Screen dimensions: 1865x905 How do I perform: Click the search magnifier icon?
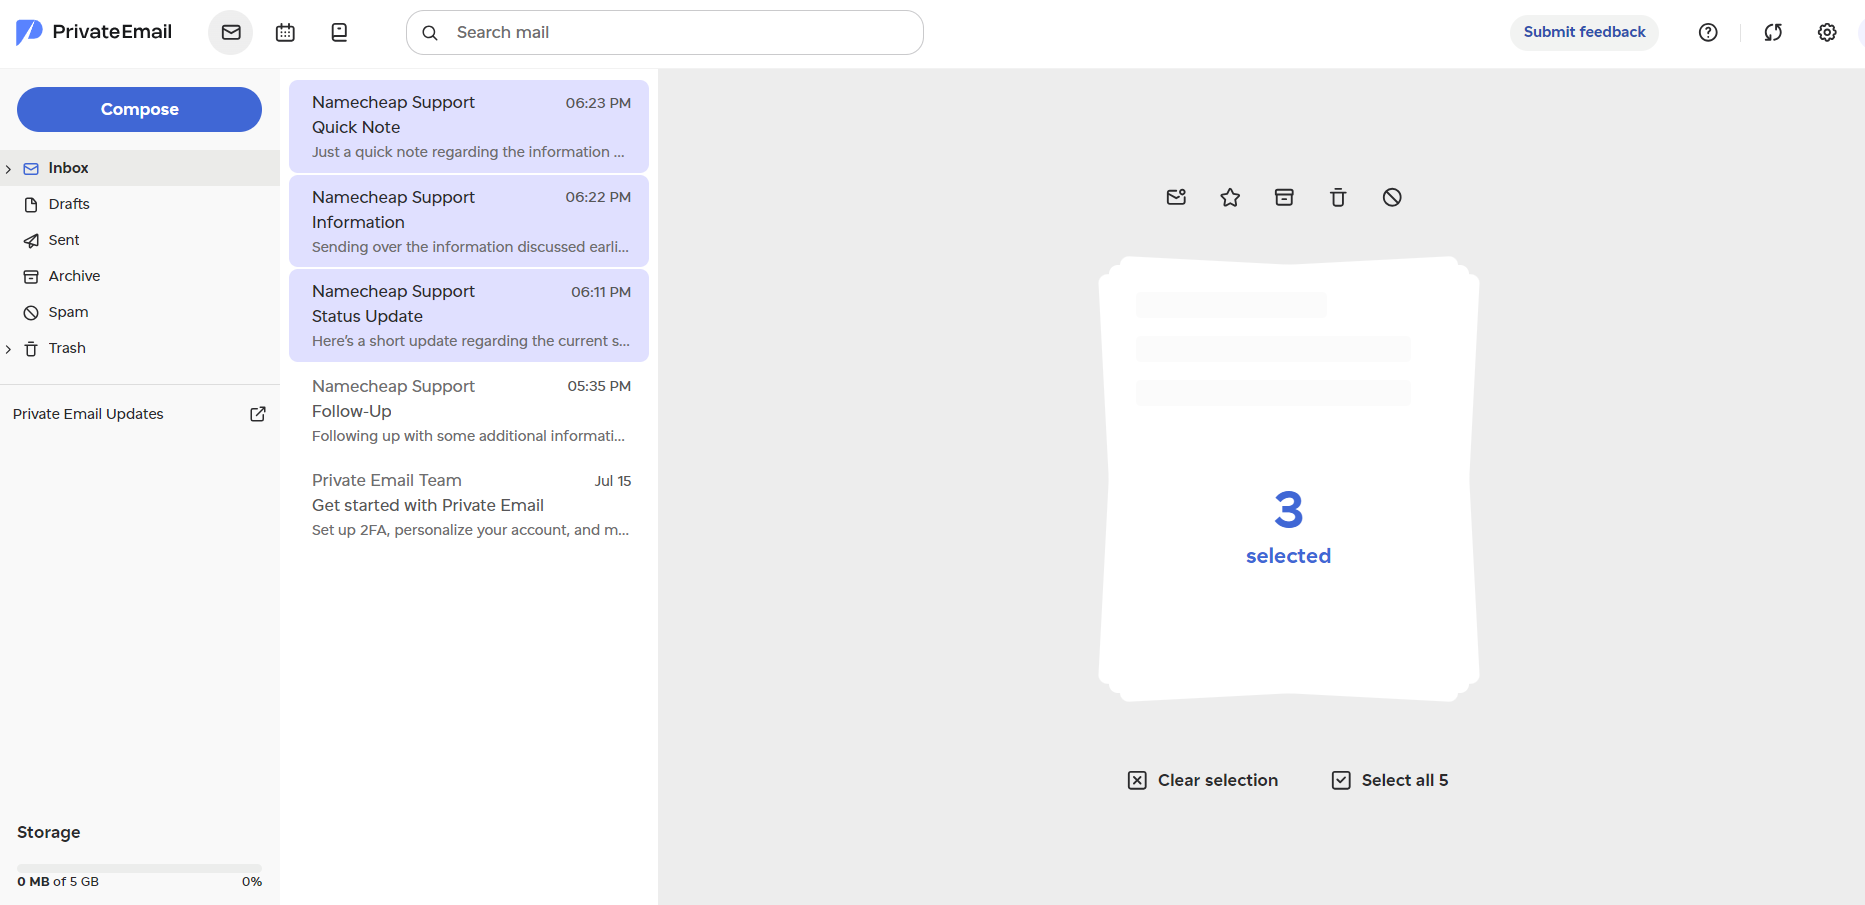(x=430, y=33)
